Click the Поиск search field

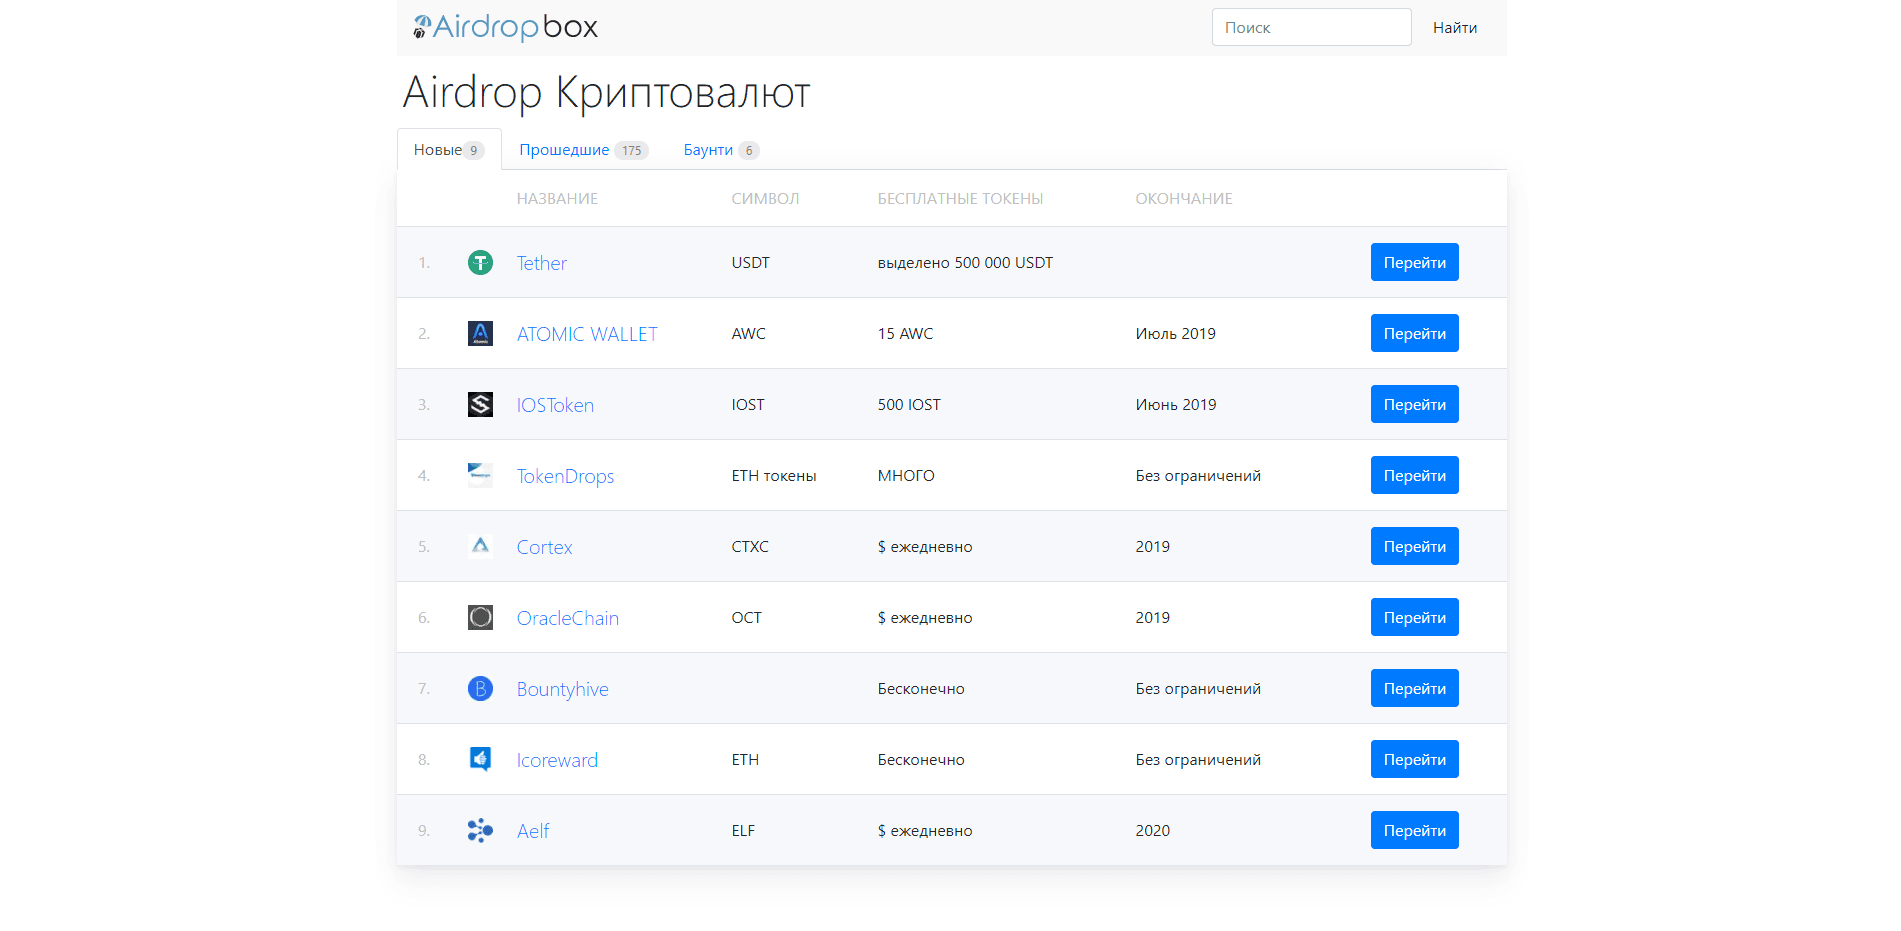tap(1311, 27)
